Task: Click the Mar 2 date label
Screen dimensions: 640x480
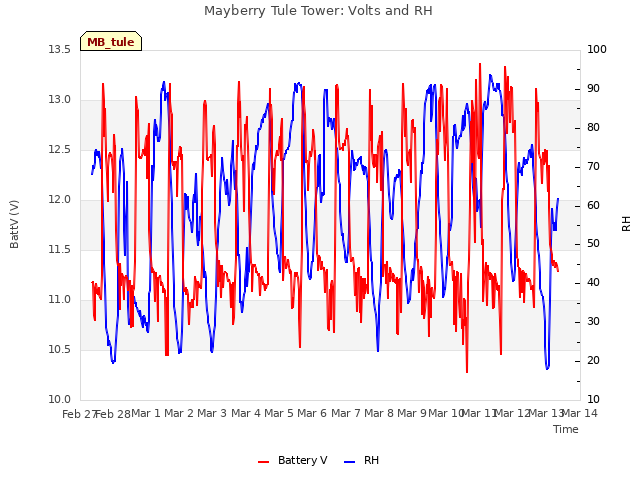Action: click(179, 413)
